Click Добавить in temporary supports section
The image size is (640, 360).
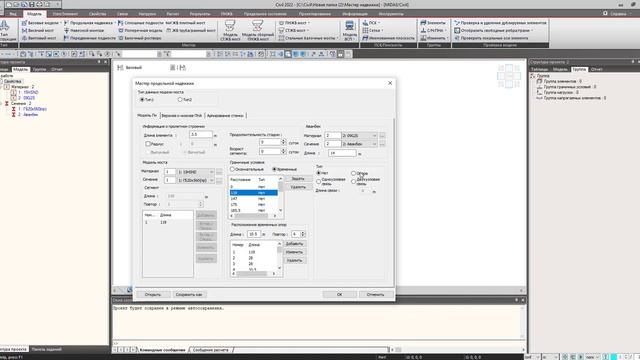[294, 244]
